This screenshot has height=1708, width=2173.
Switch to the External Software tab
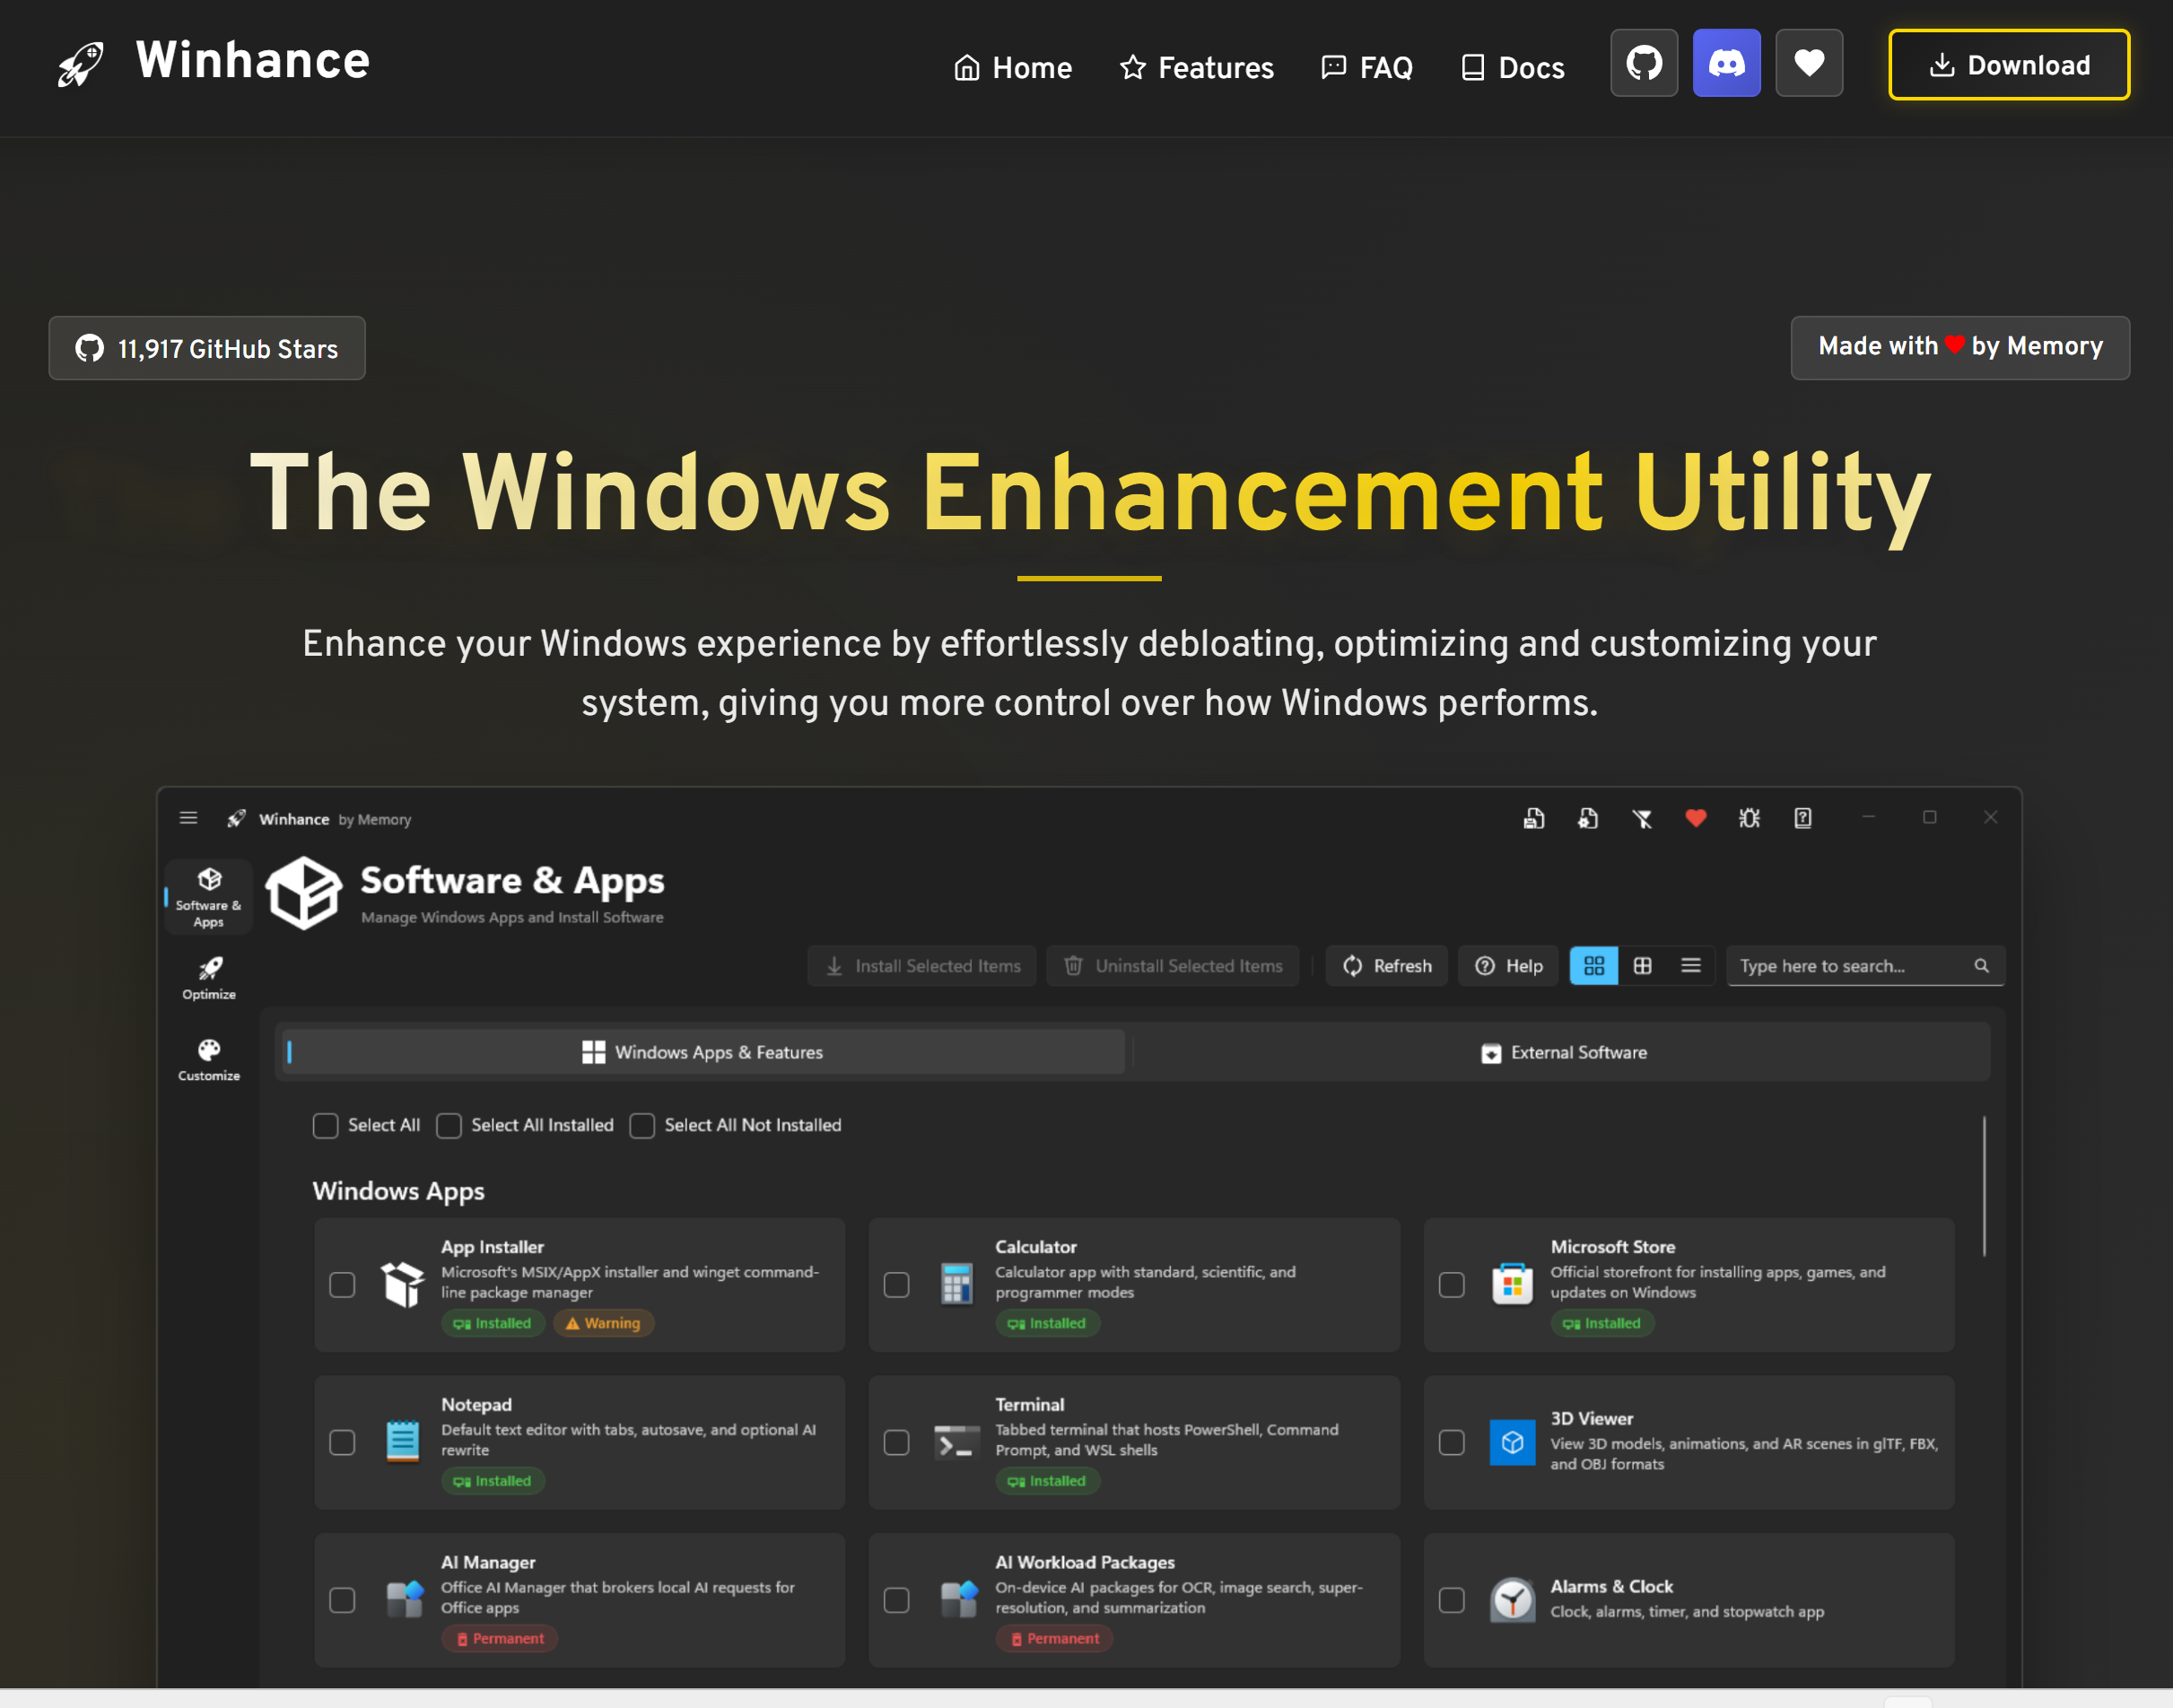point(1563,1052)
